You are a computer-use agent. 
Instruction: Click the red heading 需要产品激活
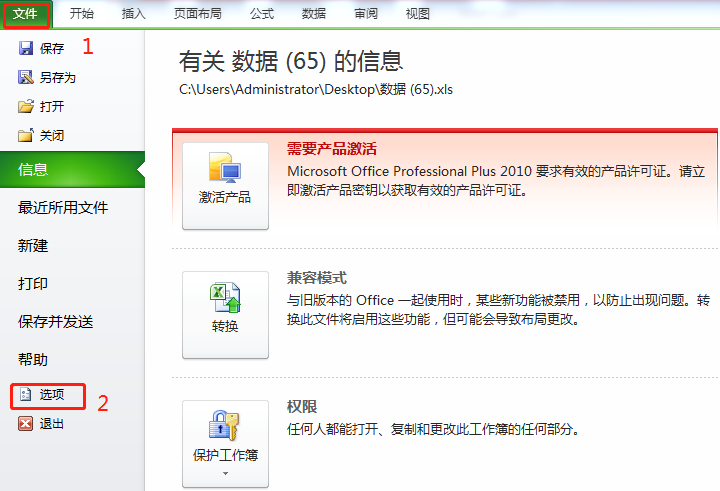[332, 148]
